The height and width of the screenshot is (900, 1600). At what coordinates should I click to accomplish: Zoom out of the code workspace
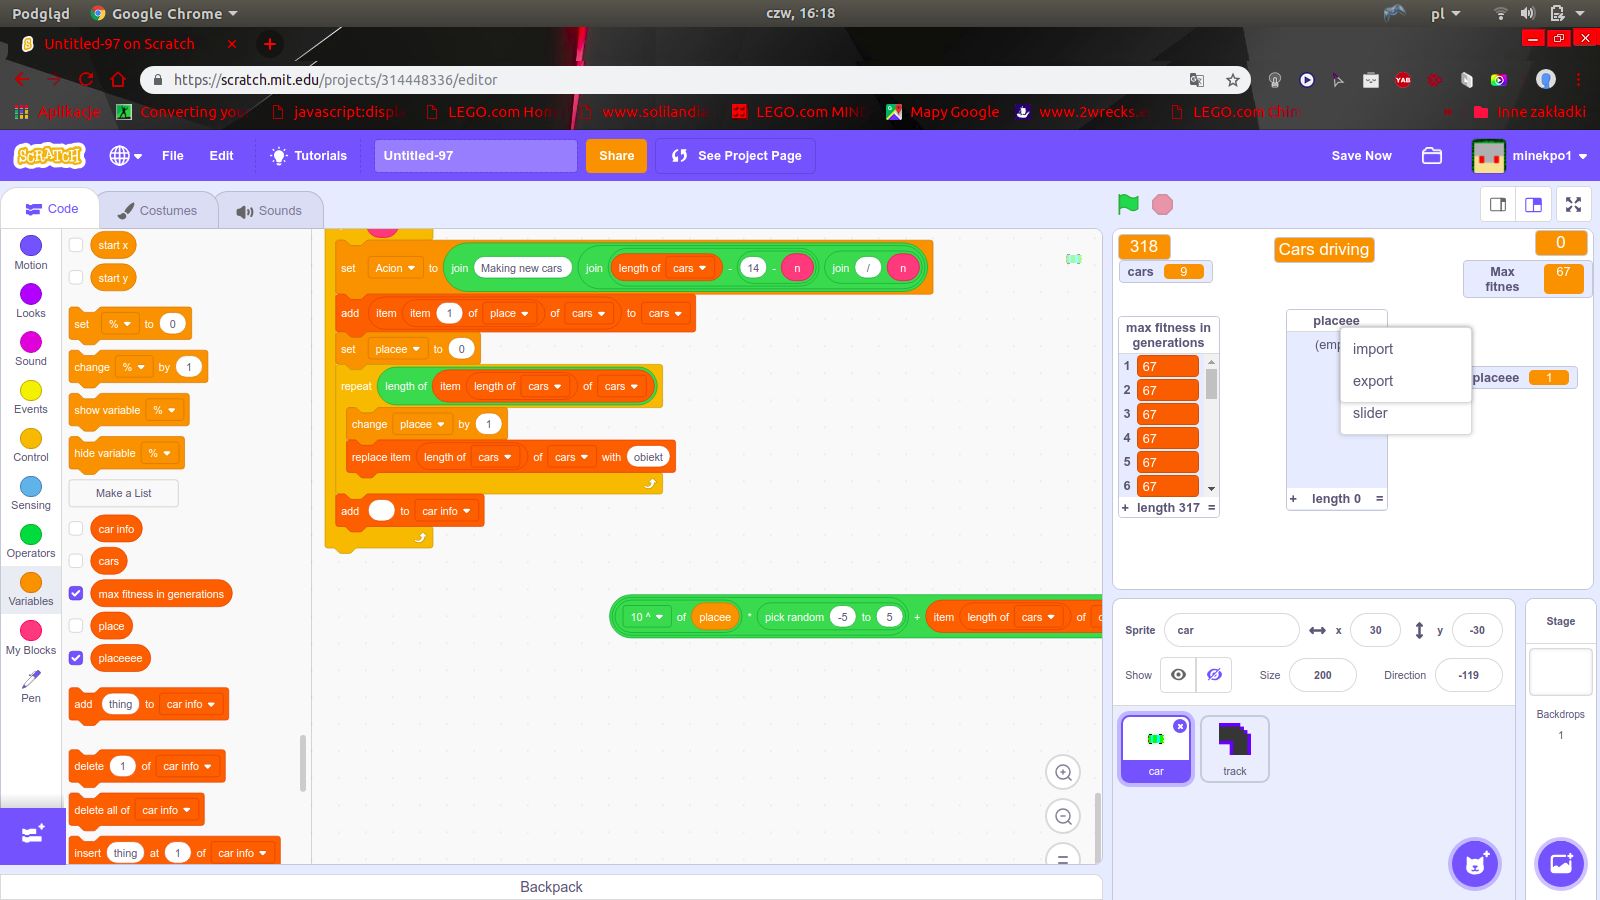1063,817
